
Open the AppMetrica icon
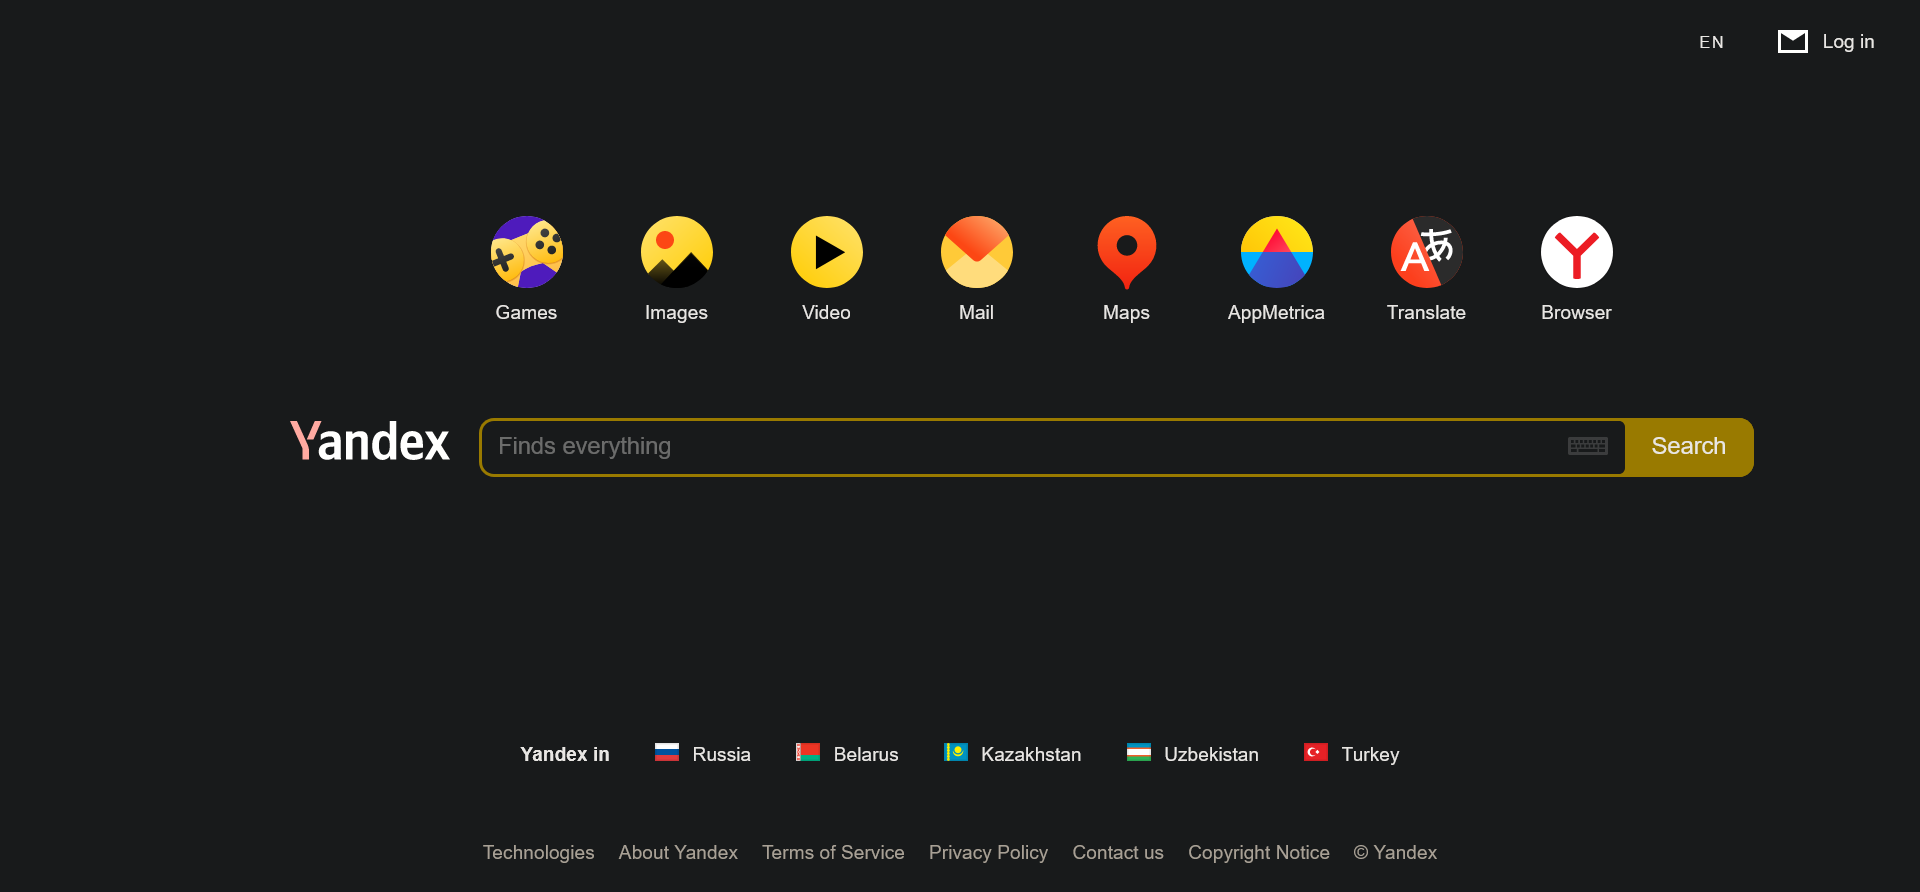1276,252
